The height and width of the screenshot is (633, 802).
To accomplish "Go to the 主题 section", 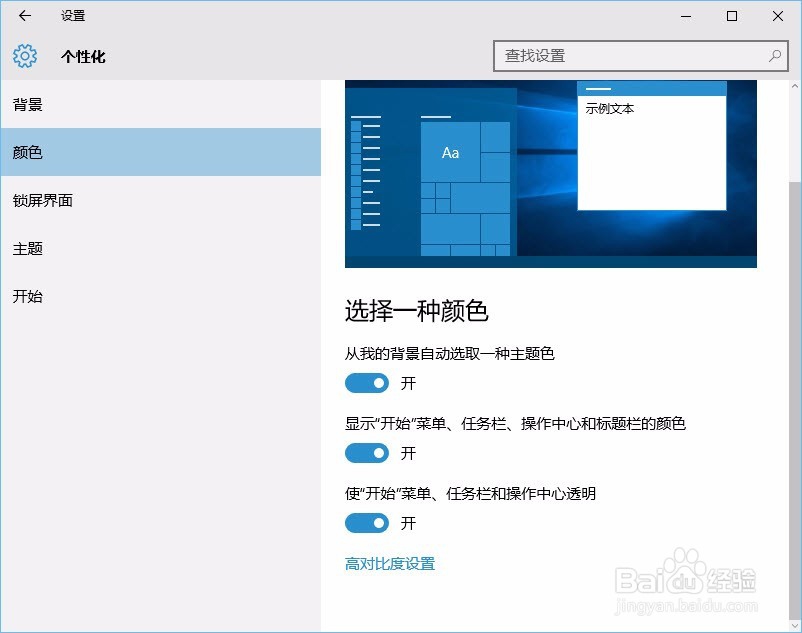I will tap(161, 248).
